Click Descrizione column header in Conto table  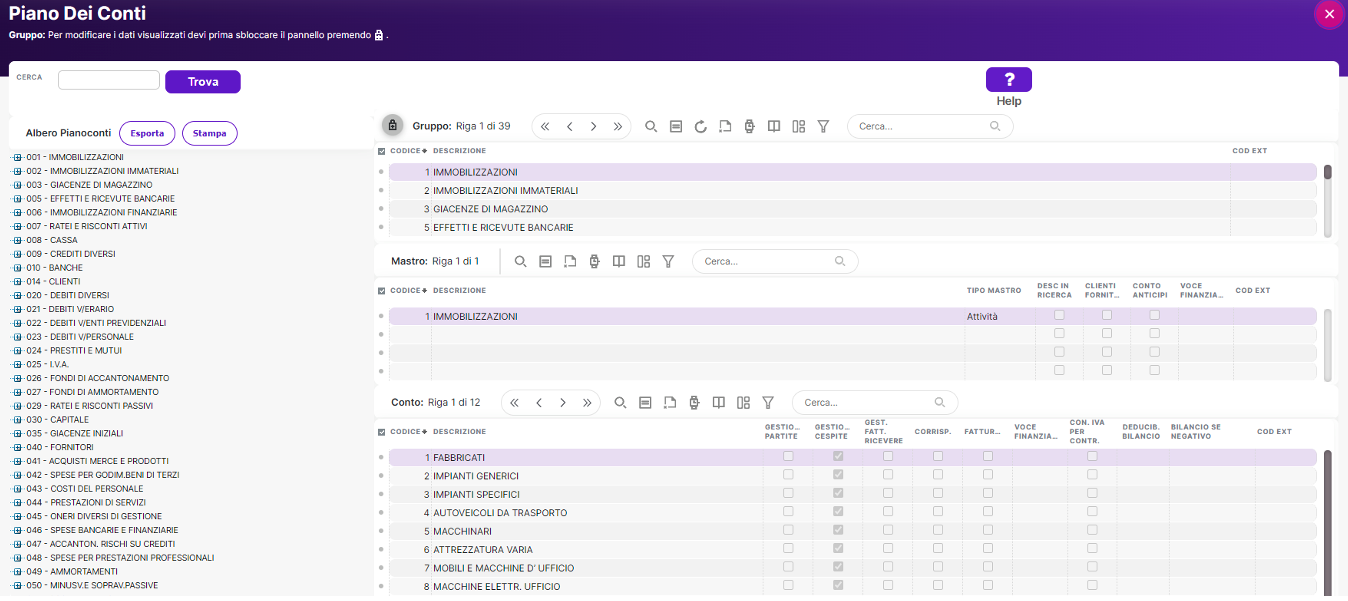point(459,432)
